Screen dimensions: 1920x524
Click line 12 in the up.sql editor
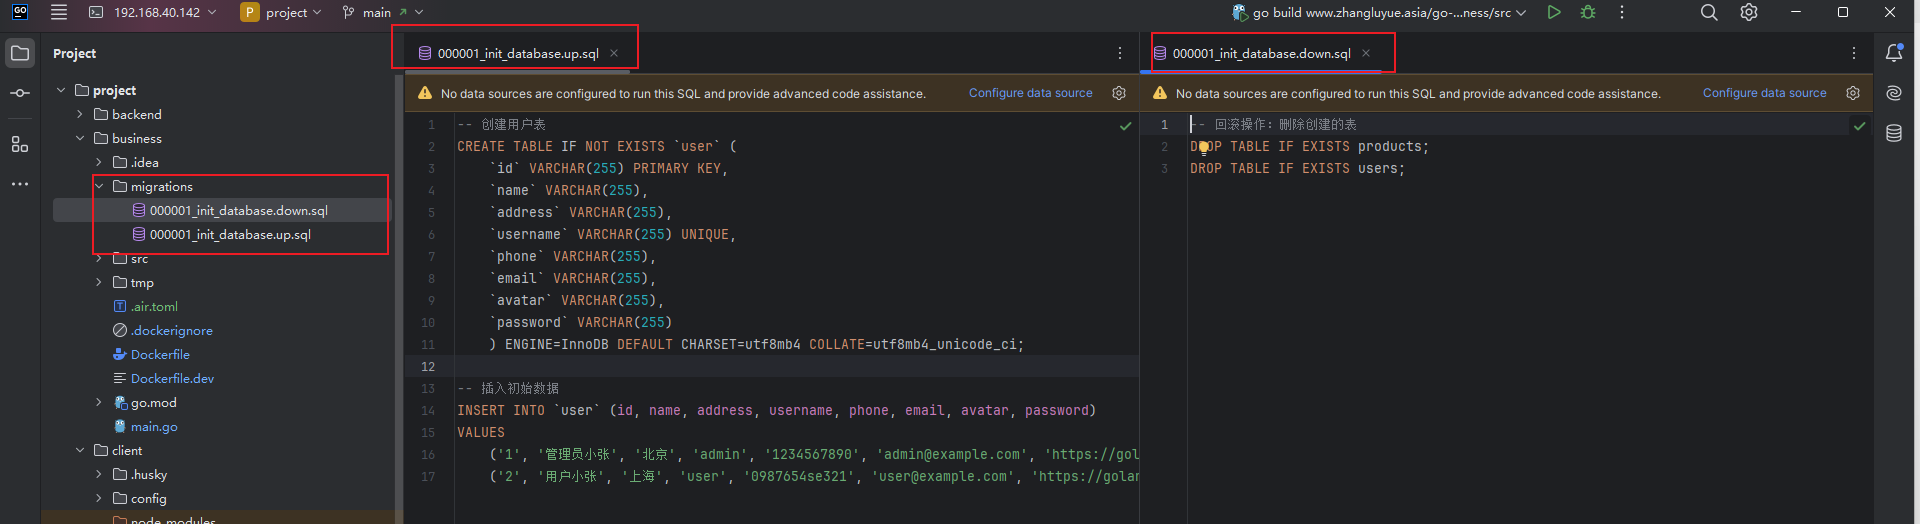click(x=796, y=367)
